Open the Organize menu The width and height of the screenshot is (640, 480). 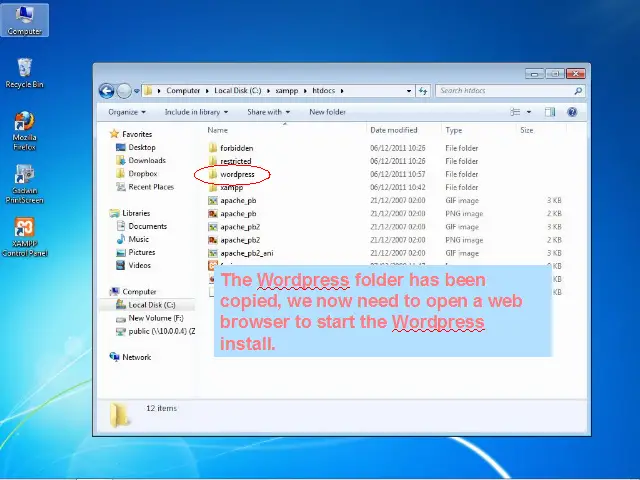127,112
